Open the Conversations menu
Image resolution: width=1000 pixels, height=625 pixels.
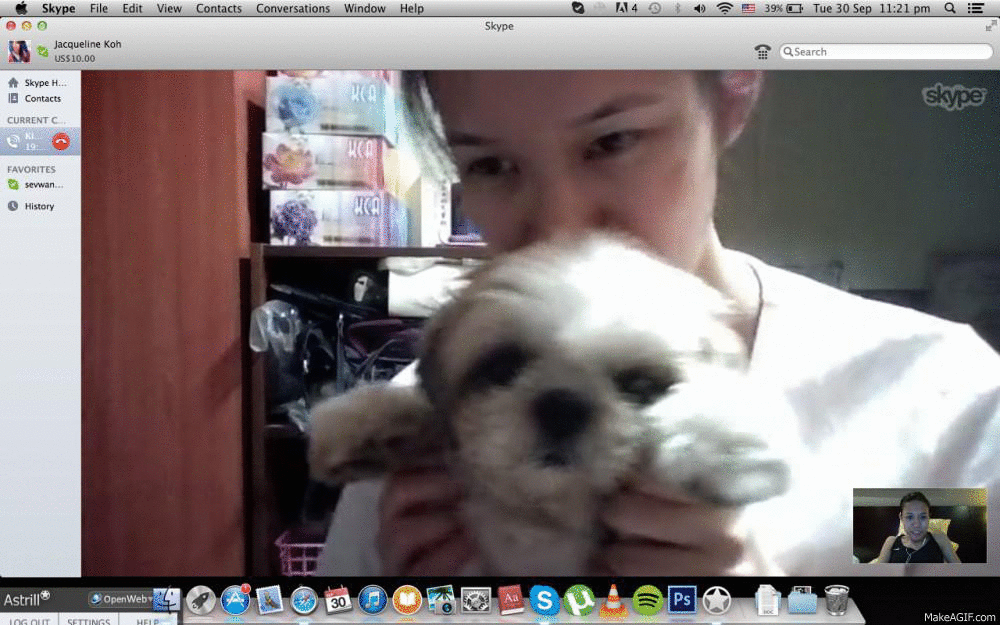tap(293, 8)
